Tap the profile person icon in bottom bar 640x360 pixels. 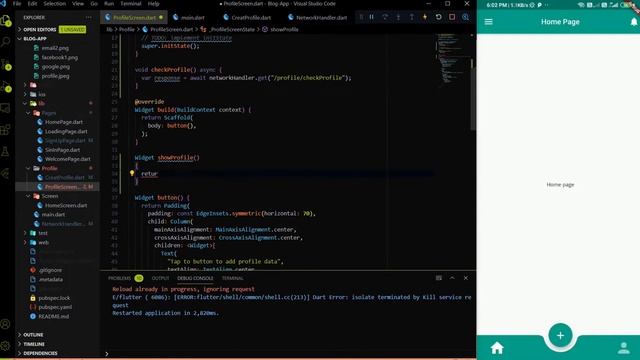(x=624, y=348)
